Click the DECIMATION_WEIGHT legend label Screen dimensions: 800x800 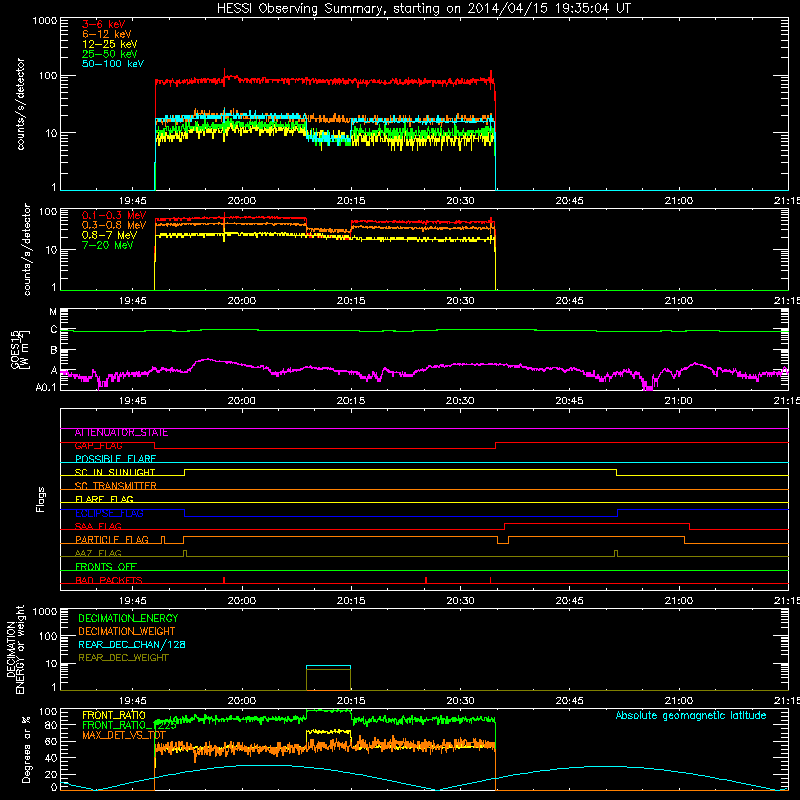click(127, 632)
